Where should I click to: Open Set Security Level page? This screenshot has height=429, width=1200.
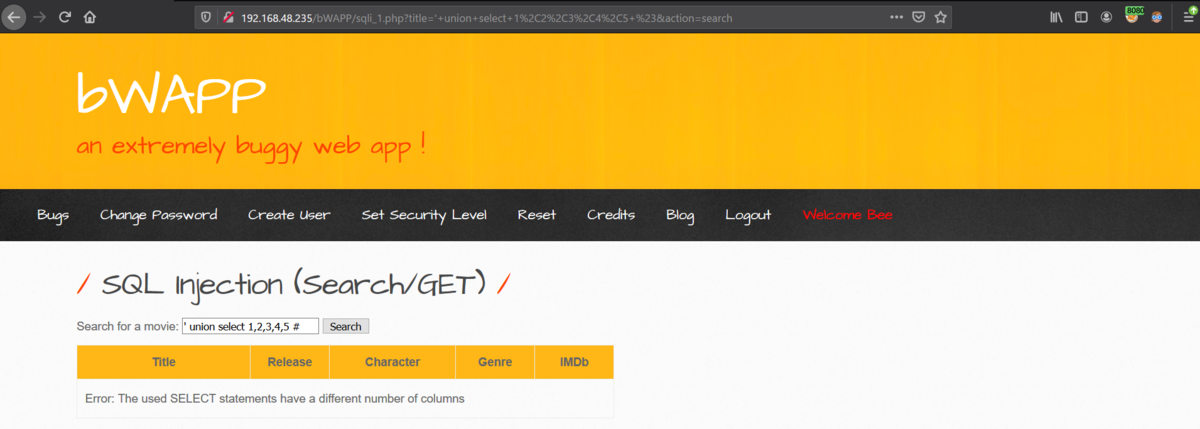[x=424, y=215]
